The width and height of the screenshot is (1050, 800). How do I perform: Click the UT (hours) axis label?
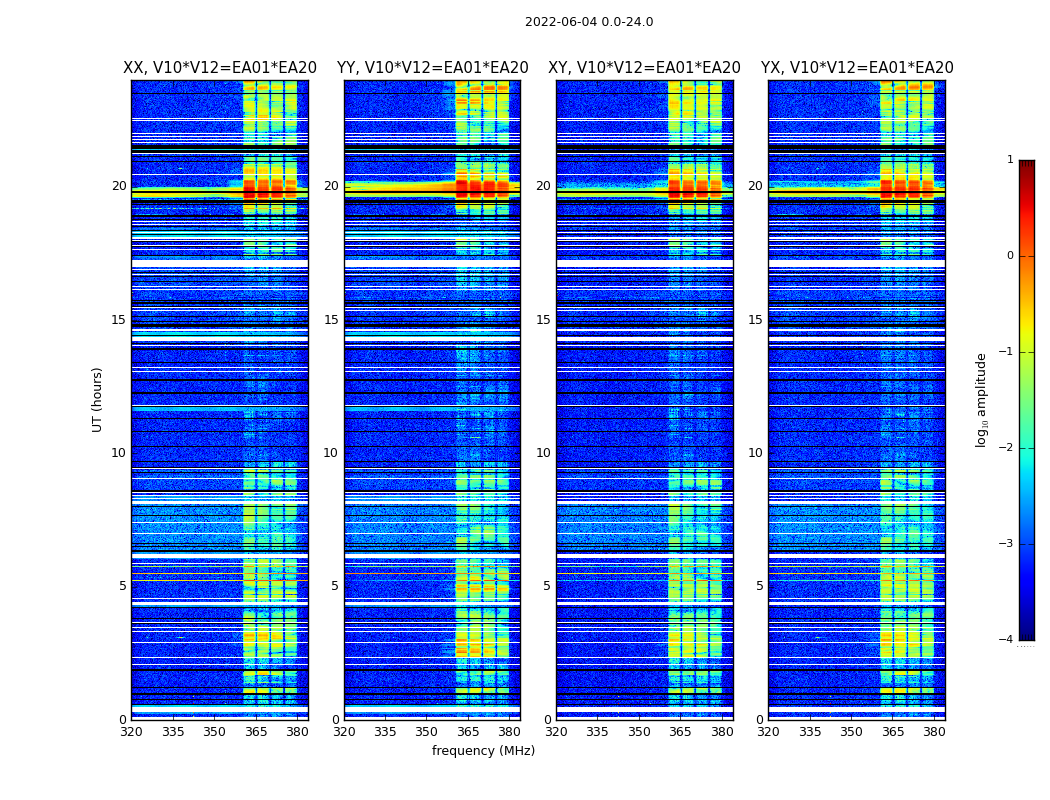pyautogui.click(x=98, y=399)
